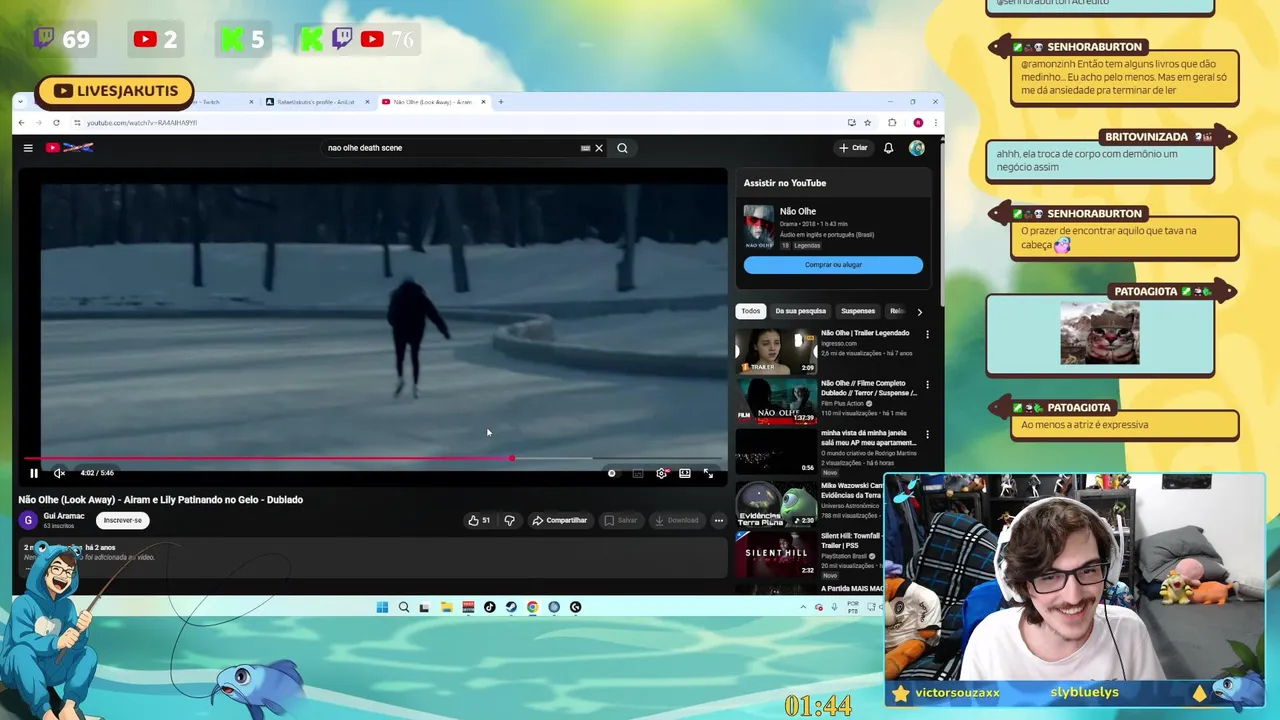Switch to the AniList profile tab

(x=316, y=102)
